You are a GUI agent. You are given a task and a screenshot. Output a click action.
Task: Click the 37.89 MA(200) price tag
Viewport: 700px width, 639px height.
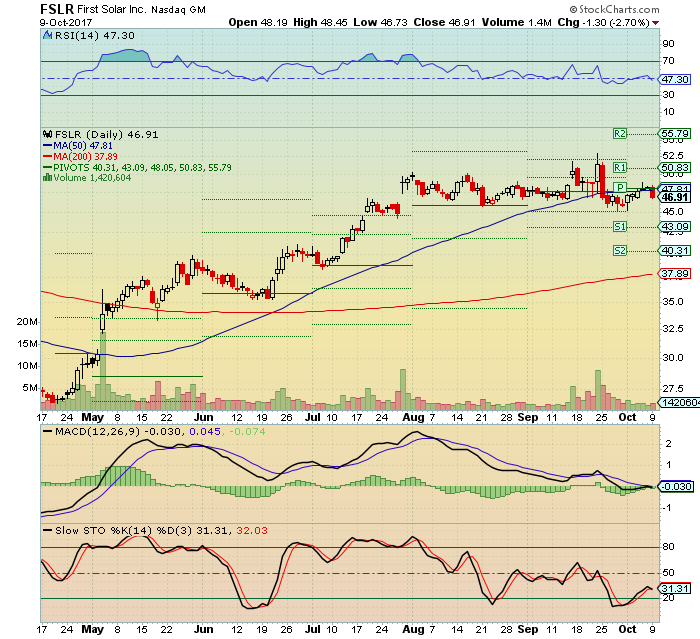(x=675, y=273)
